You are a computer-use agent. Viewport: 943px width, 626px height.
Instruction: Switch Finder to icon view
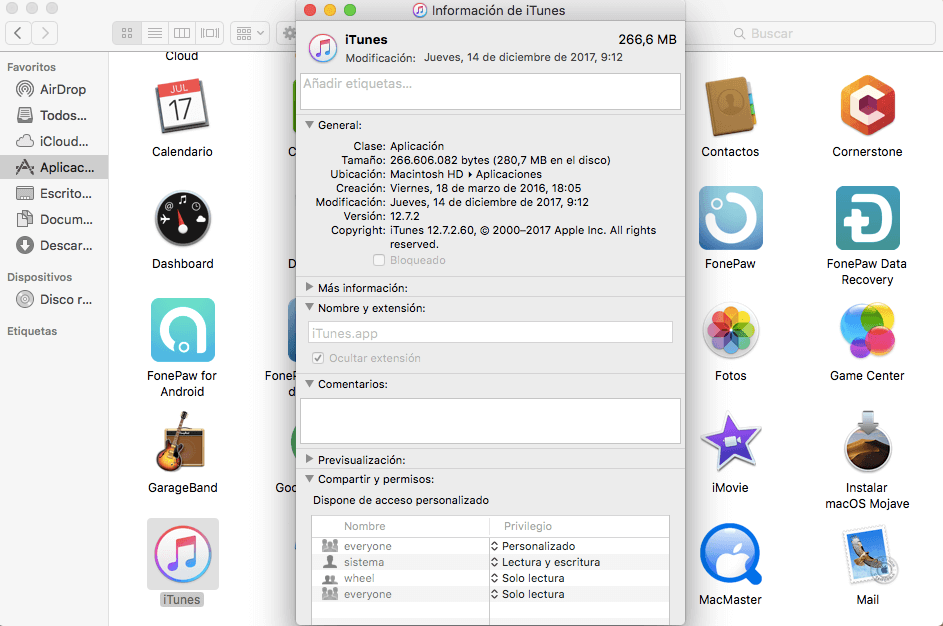(127, 33)
